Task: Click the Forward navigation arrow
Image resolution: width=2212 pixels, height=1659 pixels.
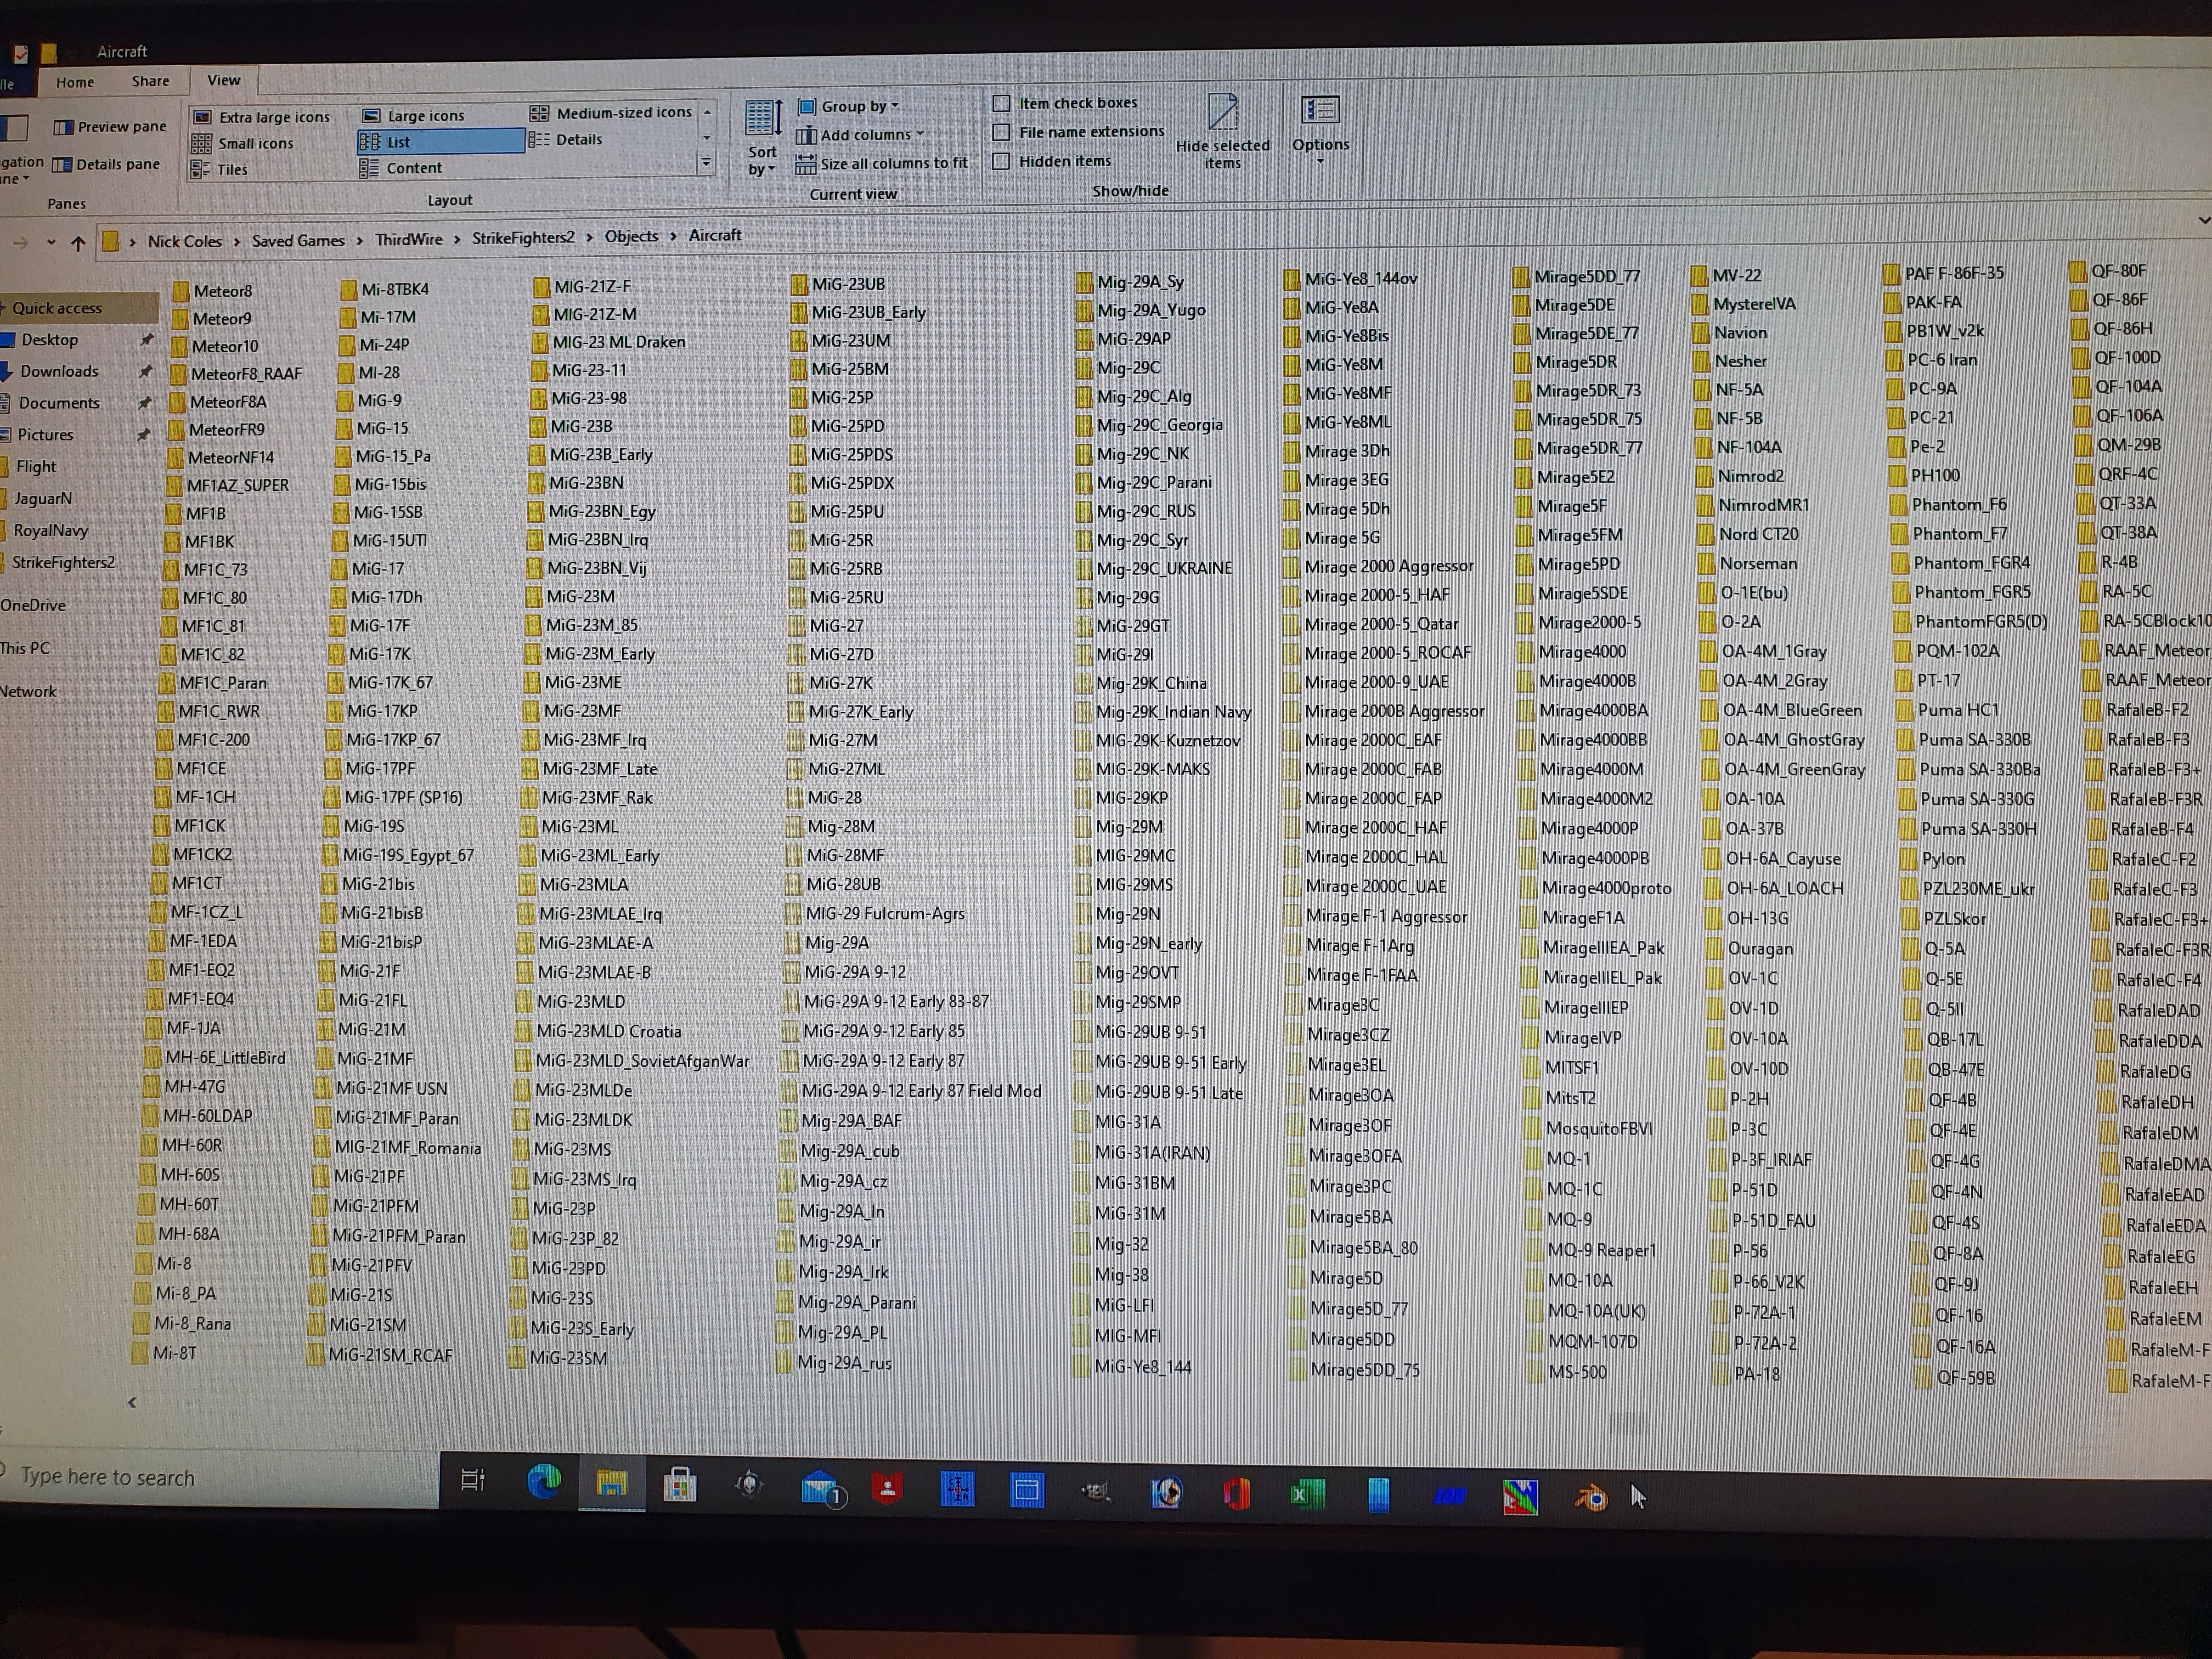Action: tap(20, 243)
